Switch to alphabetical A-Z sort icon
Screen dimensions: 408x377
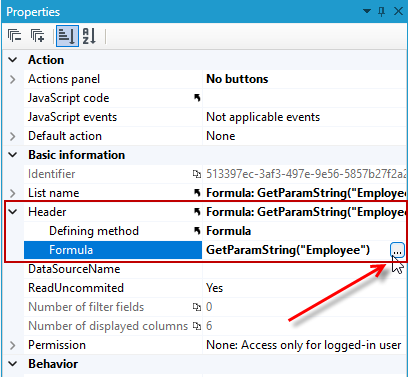pos(89,36)
